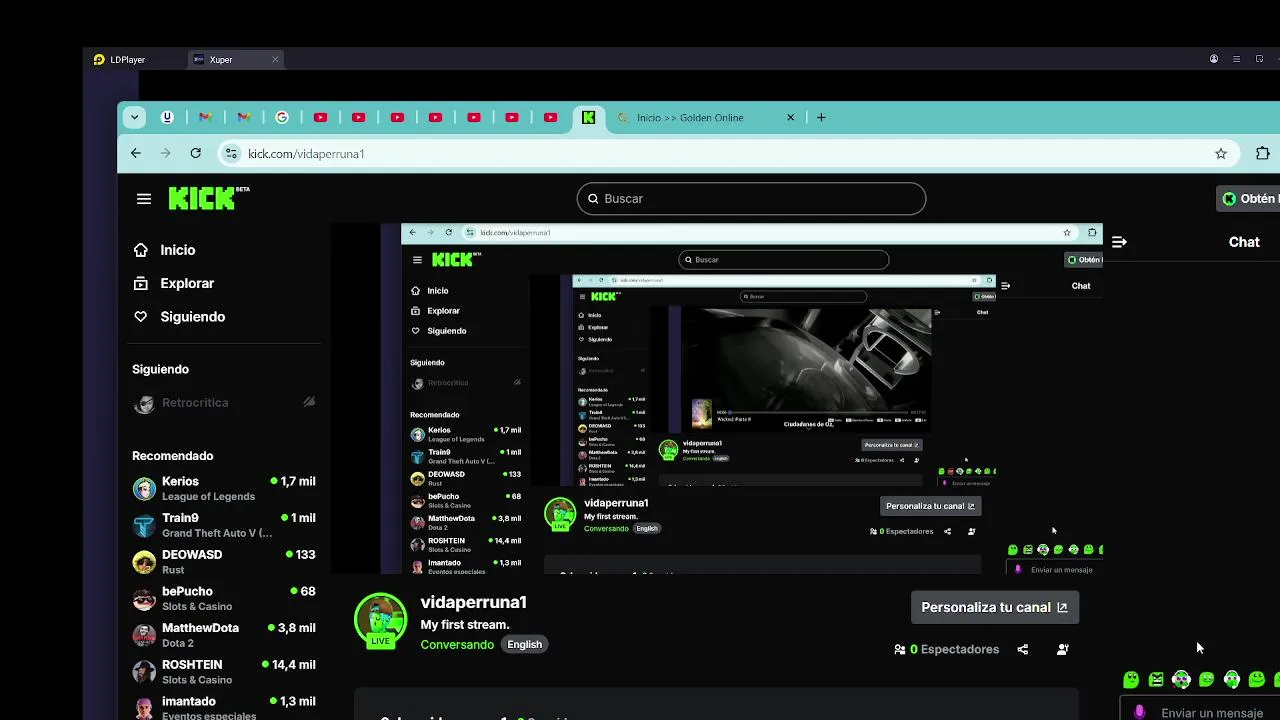Click ROSHTEIN channel avatar

click(x=144, y=672)
